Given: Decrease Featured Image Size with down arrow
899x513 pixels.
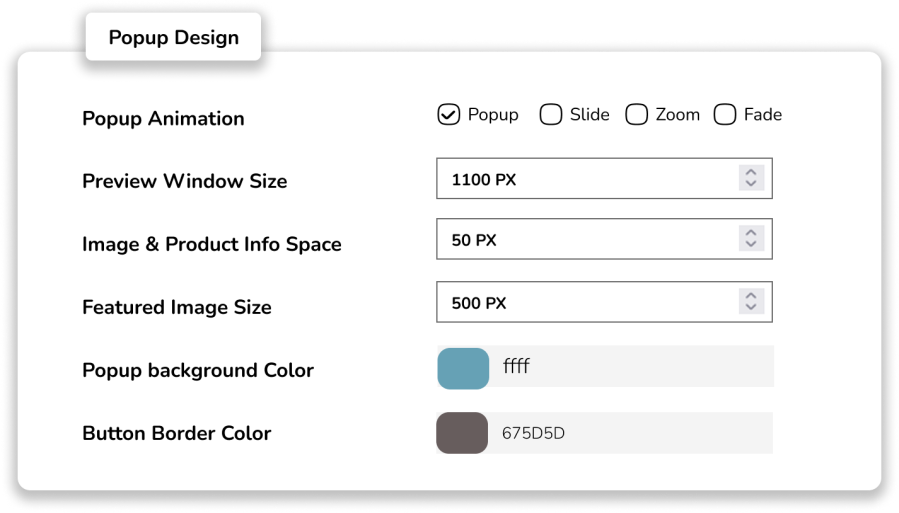Looking at the screenshot, I should [x=751, y=308].
